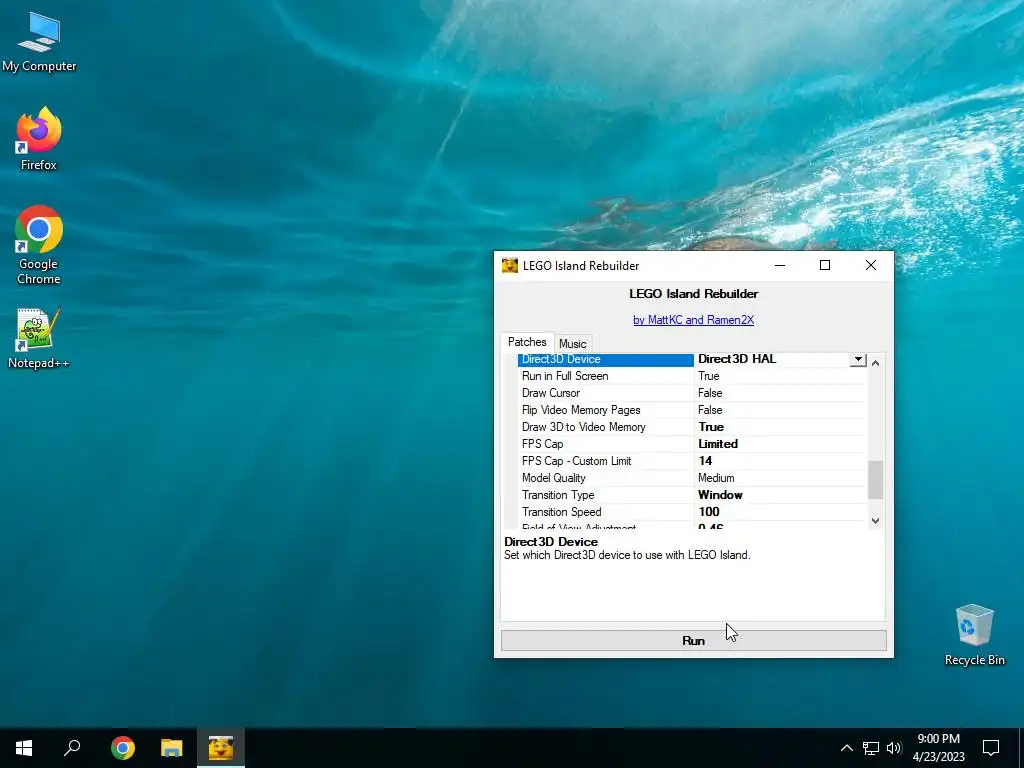
Task: Click the False value for Draw Cursor
Action: click(710, 393)
